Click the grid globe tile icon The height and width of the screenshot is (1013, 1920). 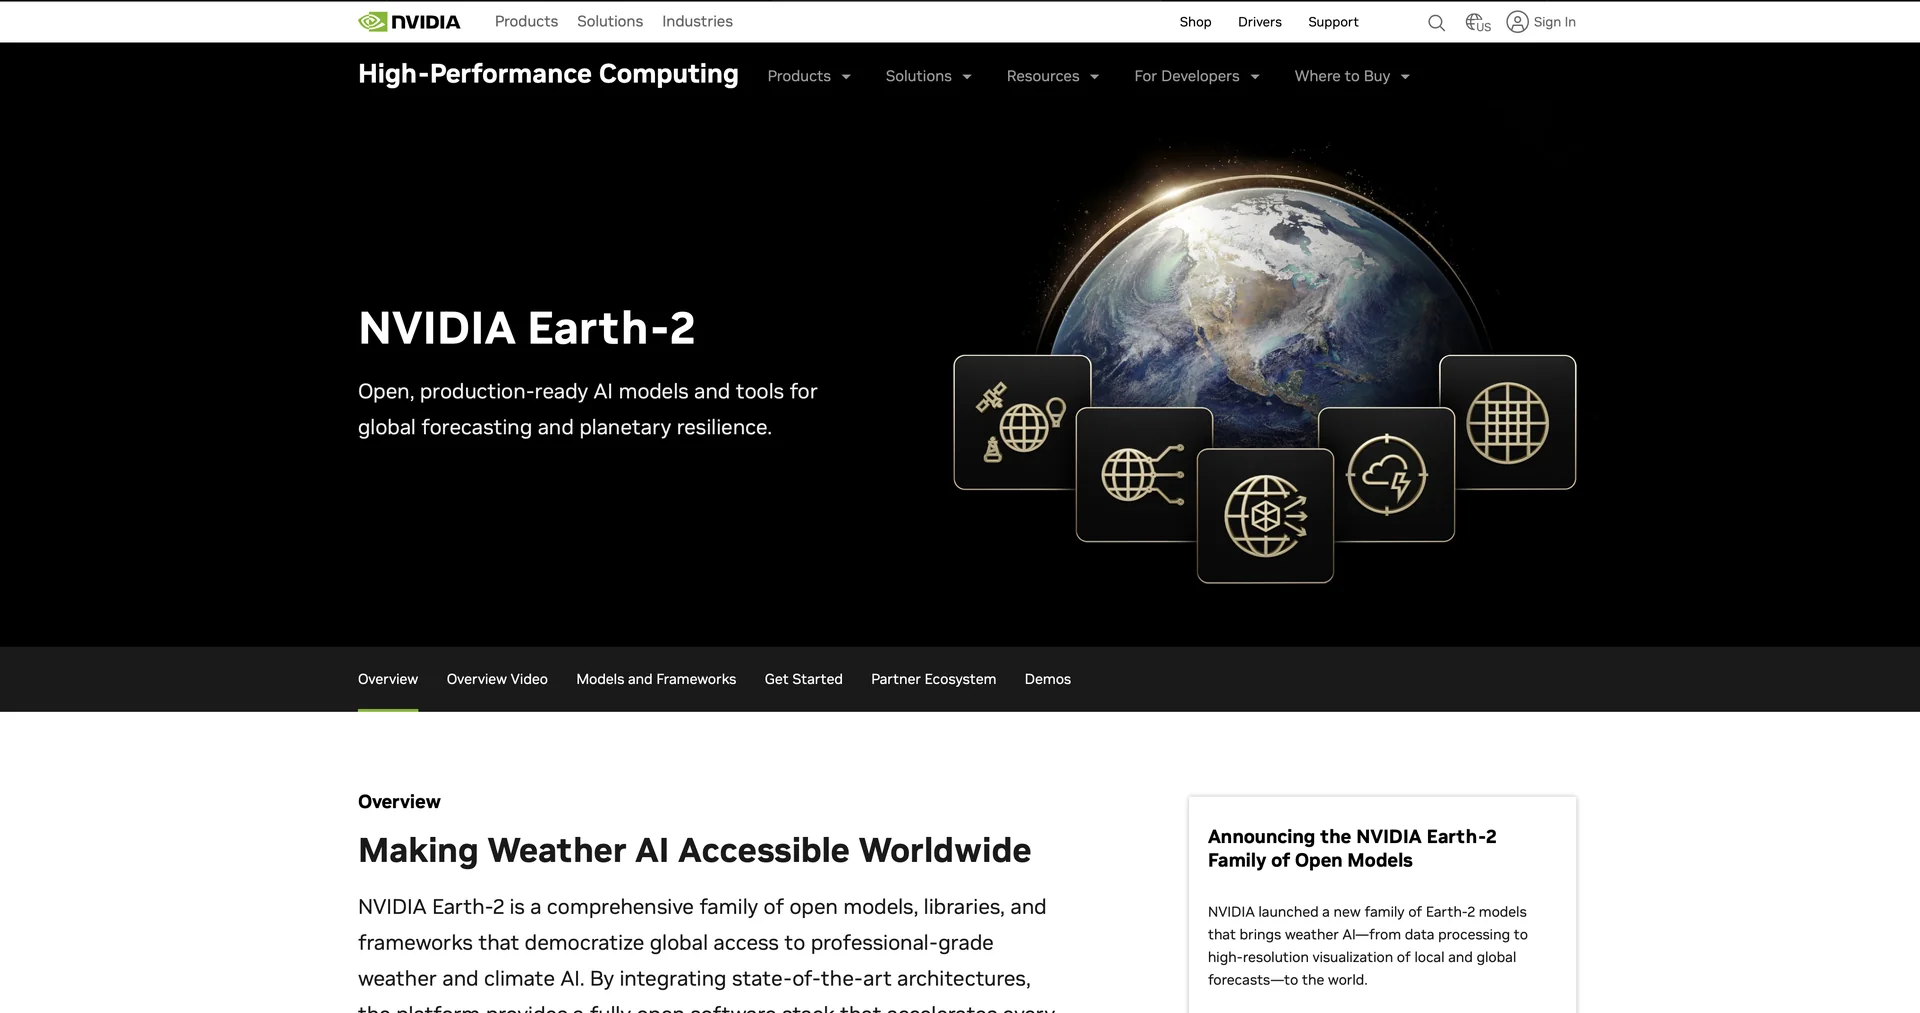(x=1508, y=422)
